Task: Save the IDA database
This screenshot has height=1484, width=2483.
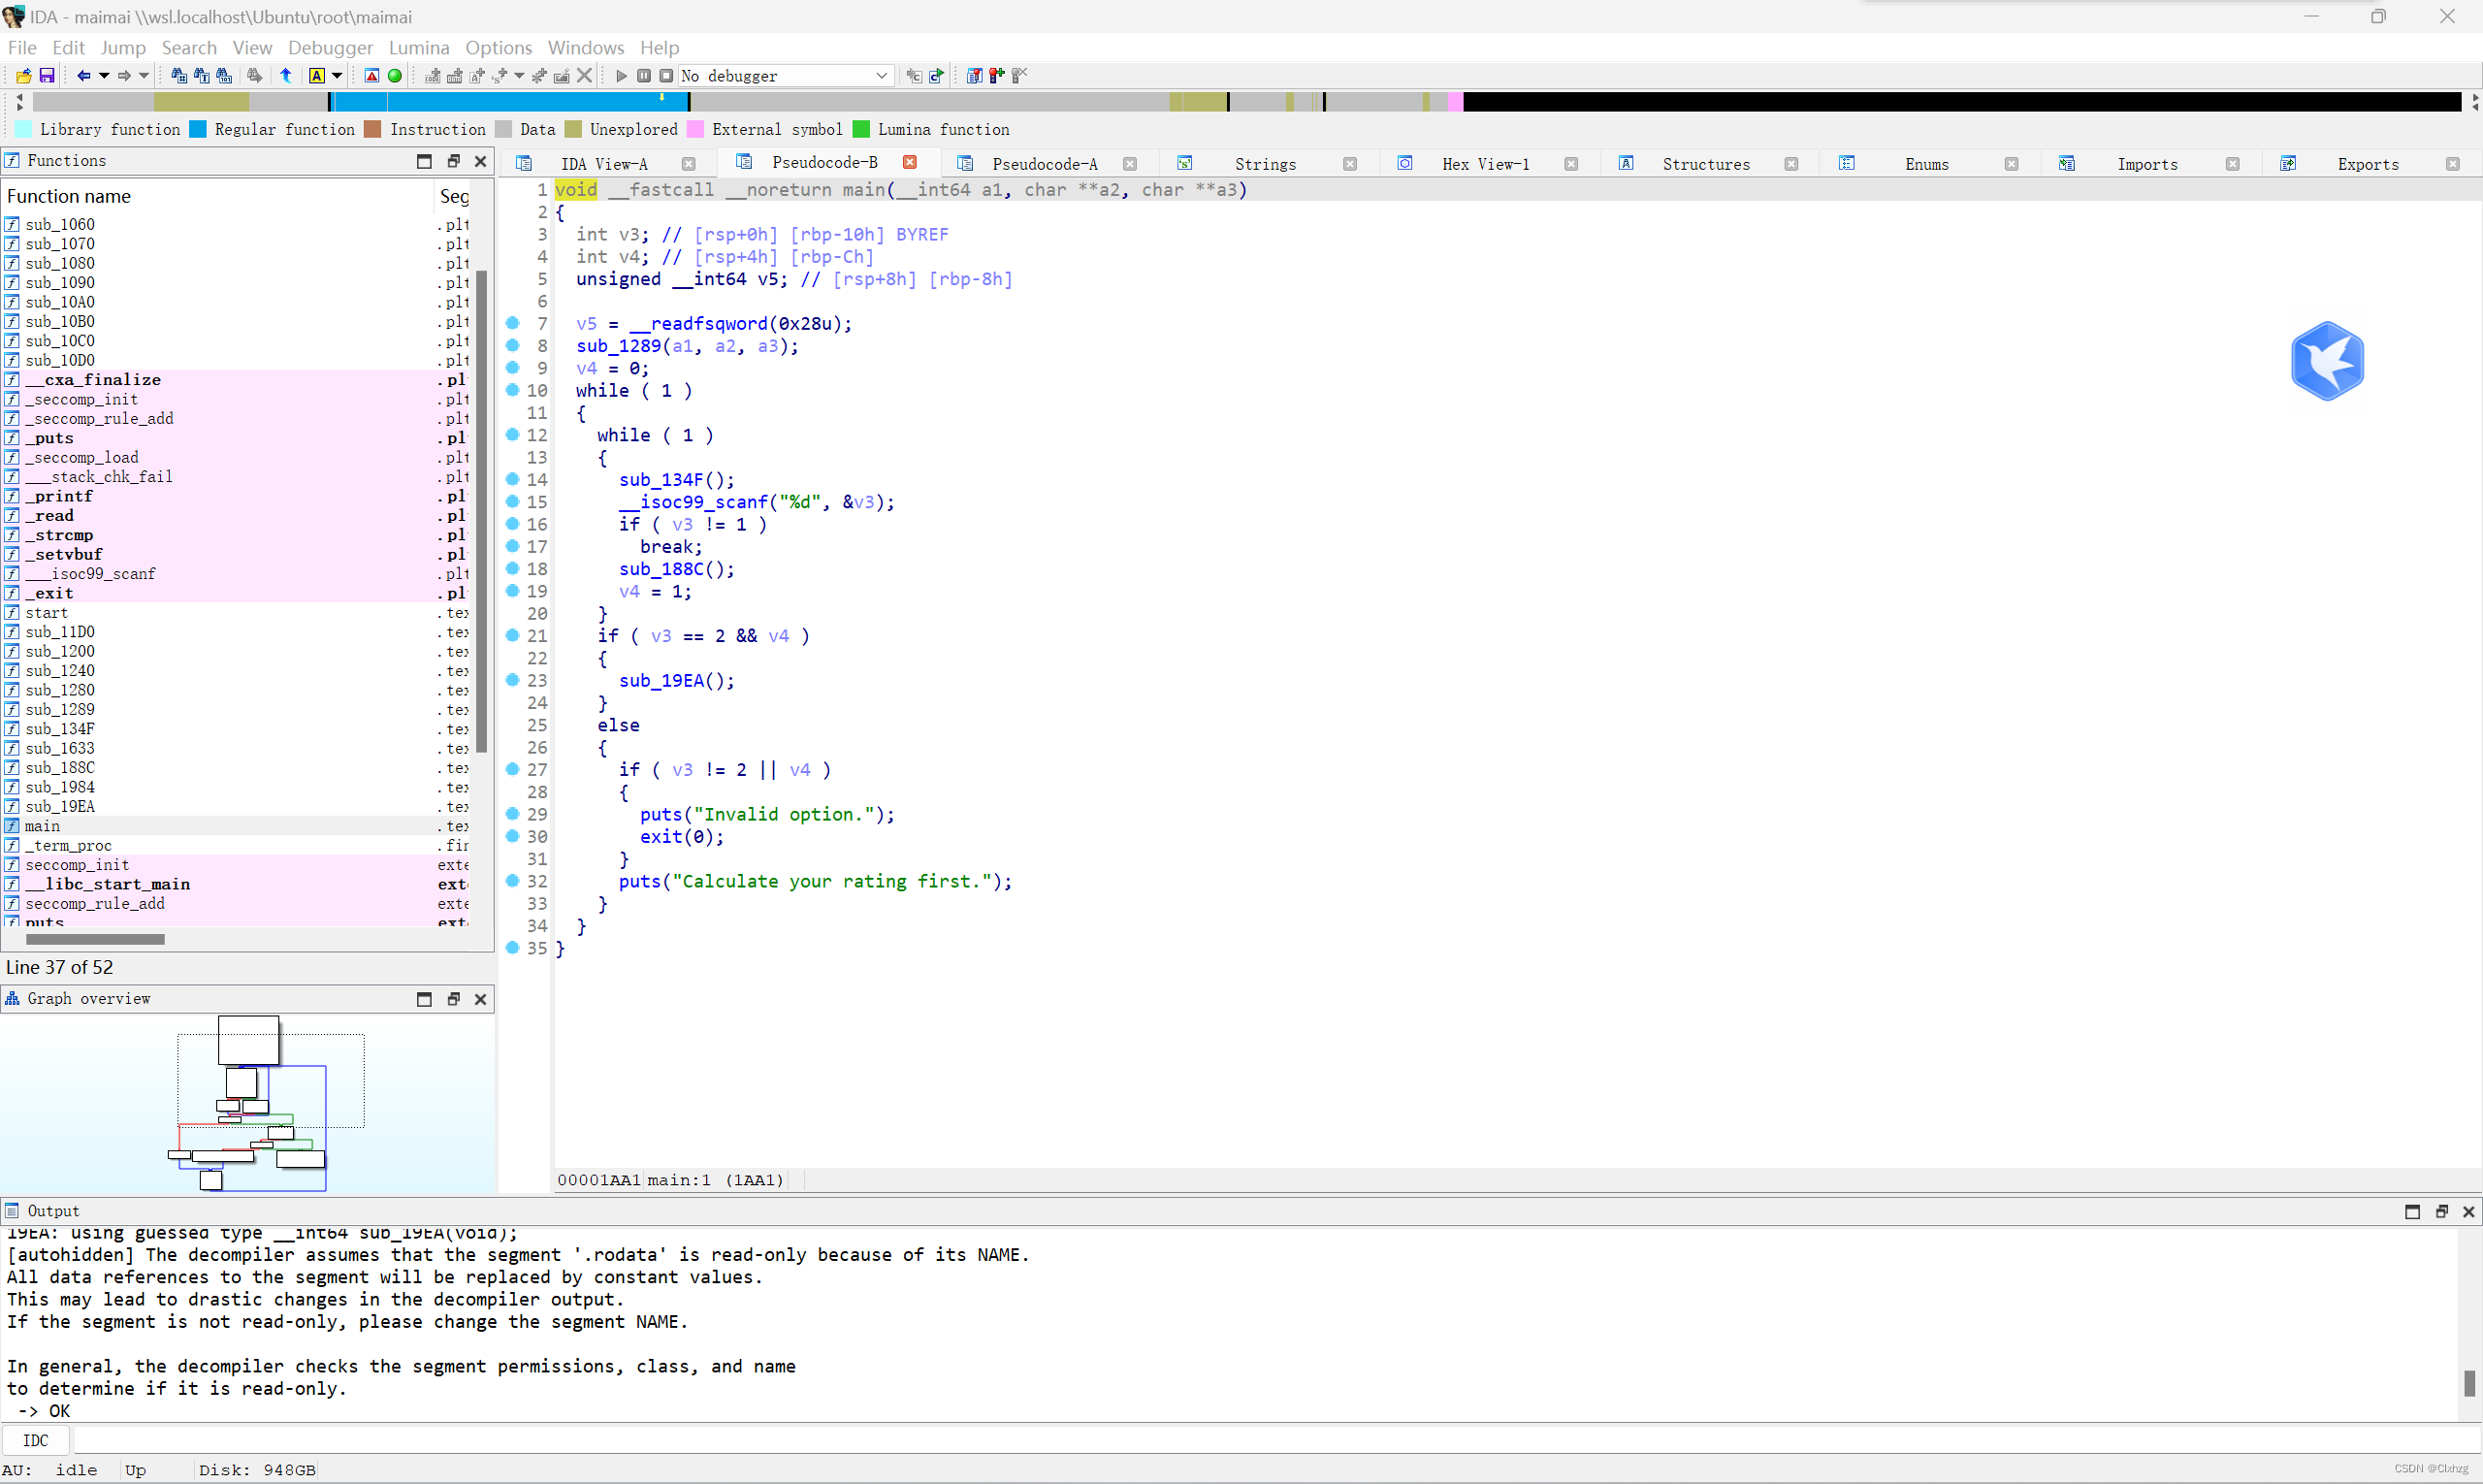Action: (46, 75)
